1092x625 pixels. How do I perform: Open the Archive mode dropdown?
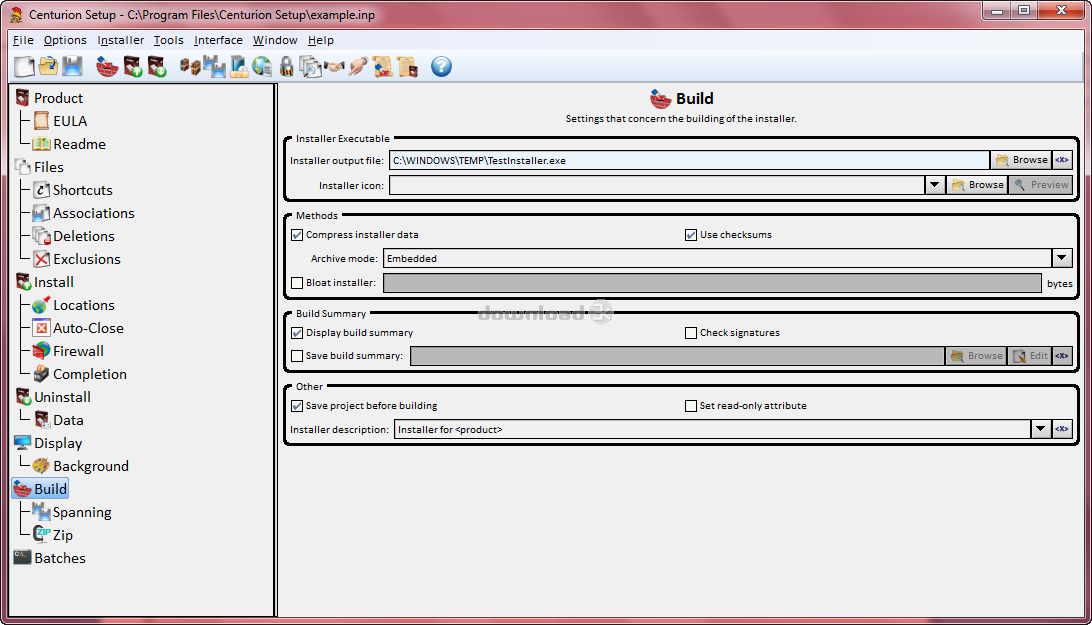coord(1061,259)
